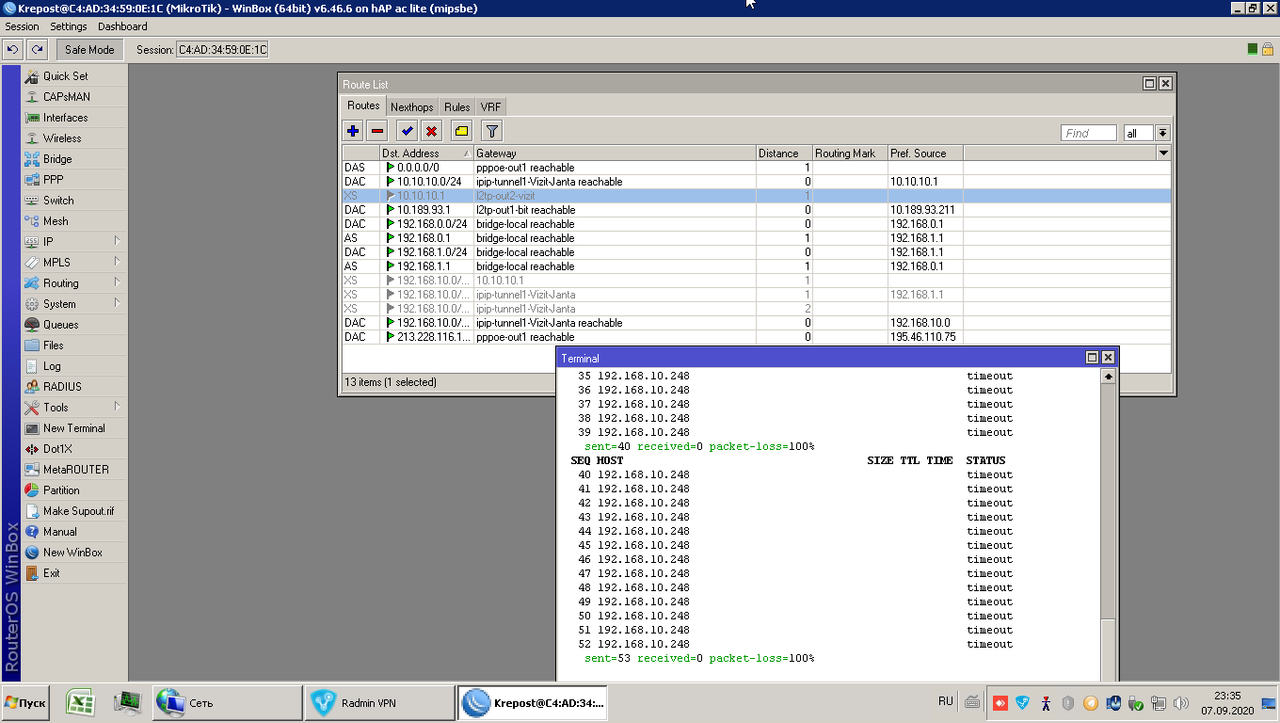Expand MPLS submenu
The image size is (1280, 723).
116,262
